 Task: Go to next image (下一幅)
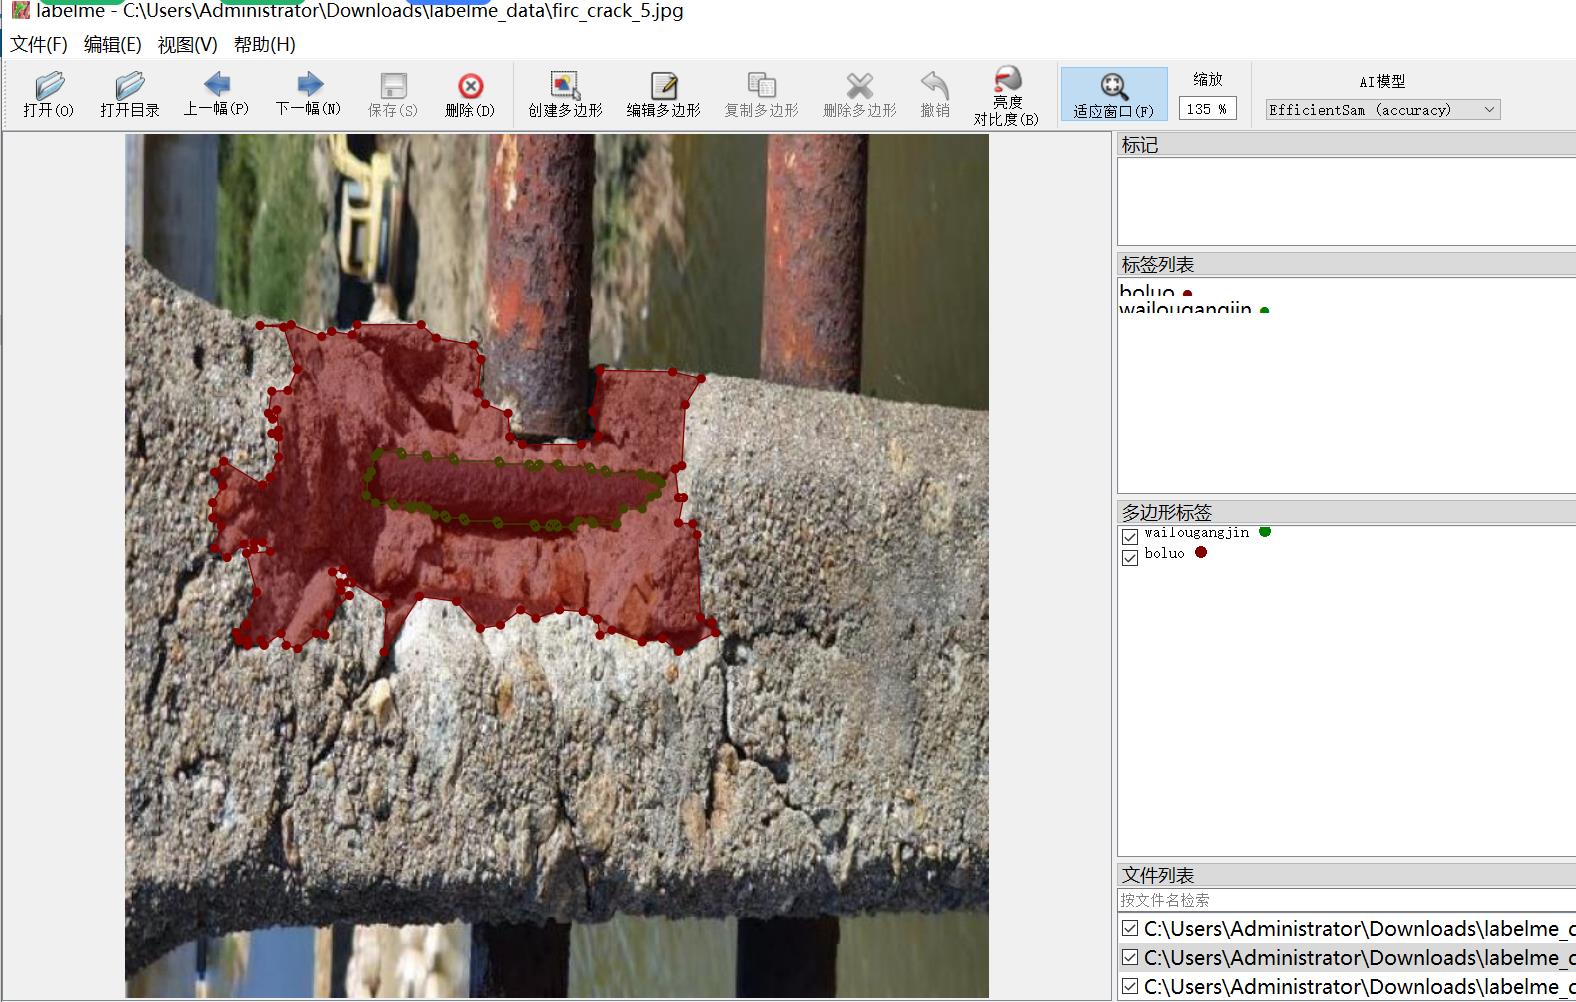[308, 94]
